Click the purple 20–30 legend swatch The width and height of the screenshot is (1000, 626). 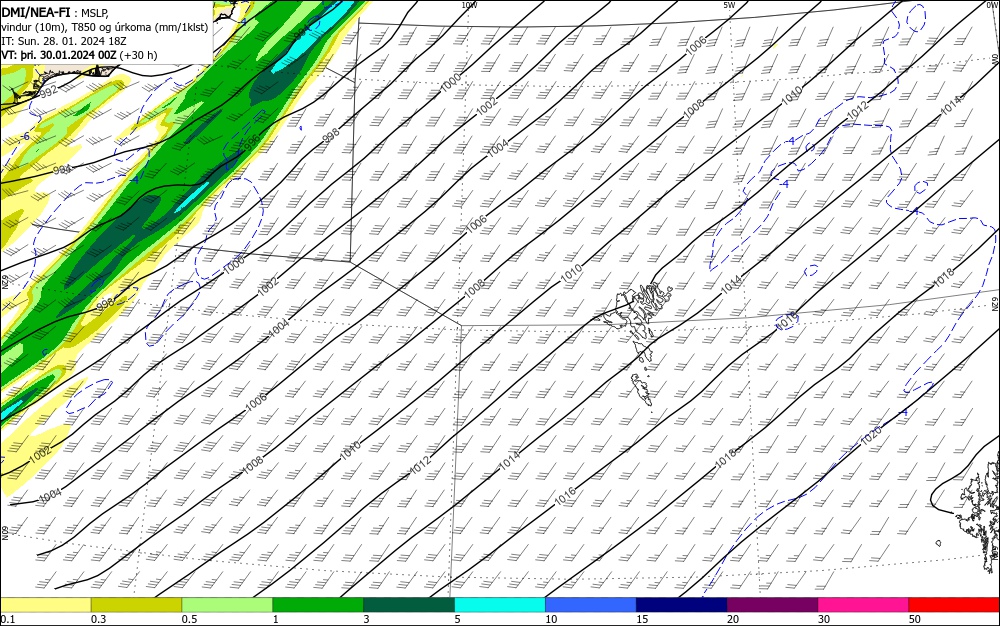772,605
